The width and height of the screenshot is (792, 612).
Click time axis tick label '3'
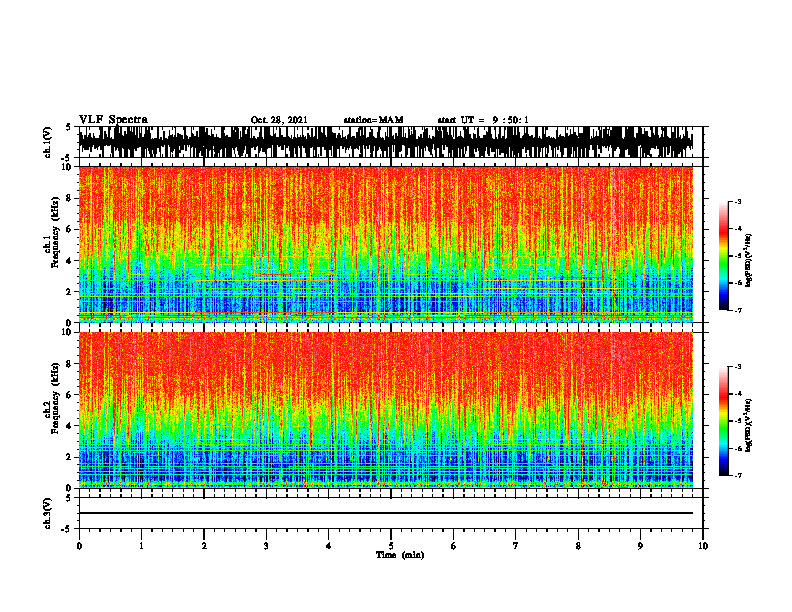coord(266,546)
